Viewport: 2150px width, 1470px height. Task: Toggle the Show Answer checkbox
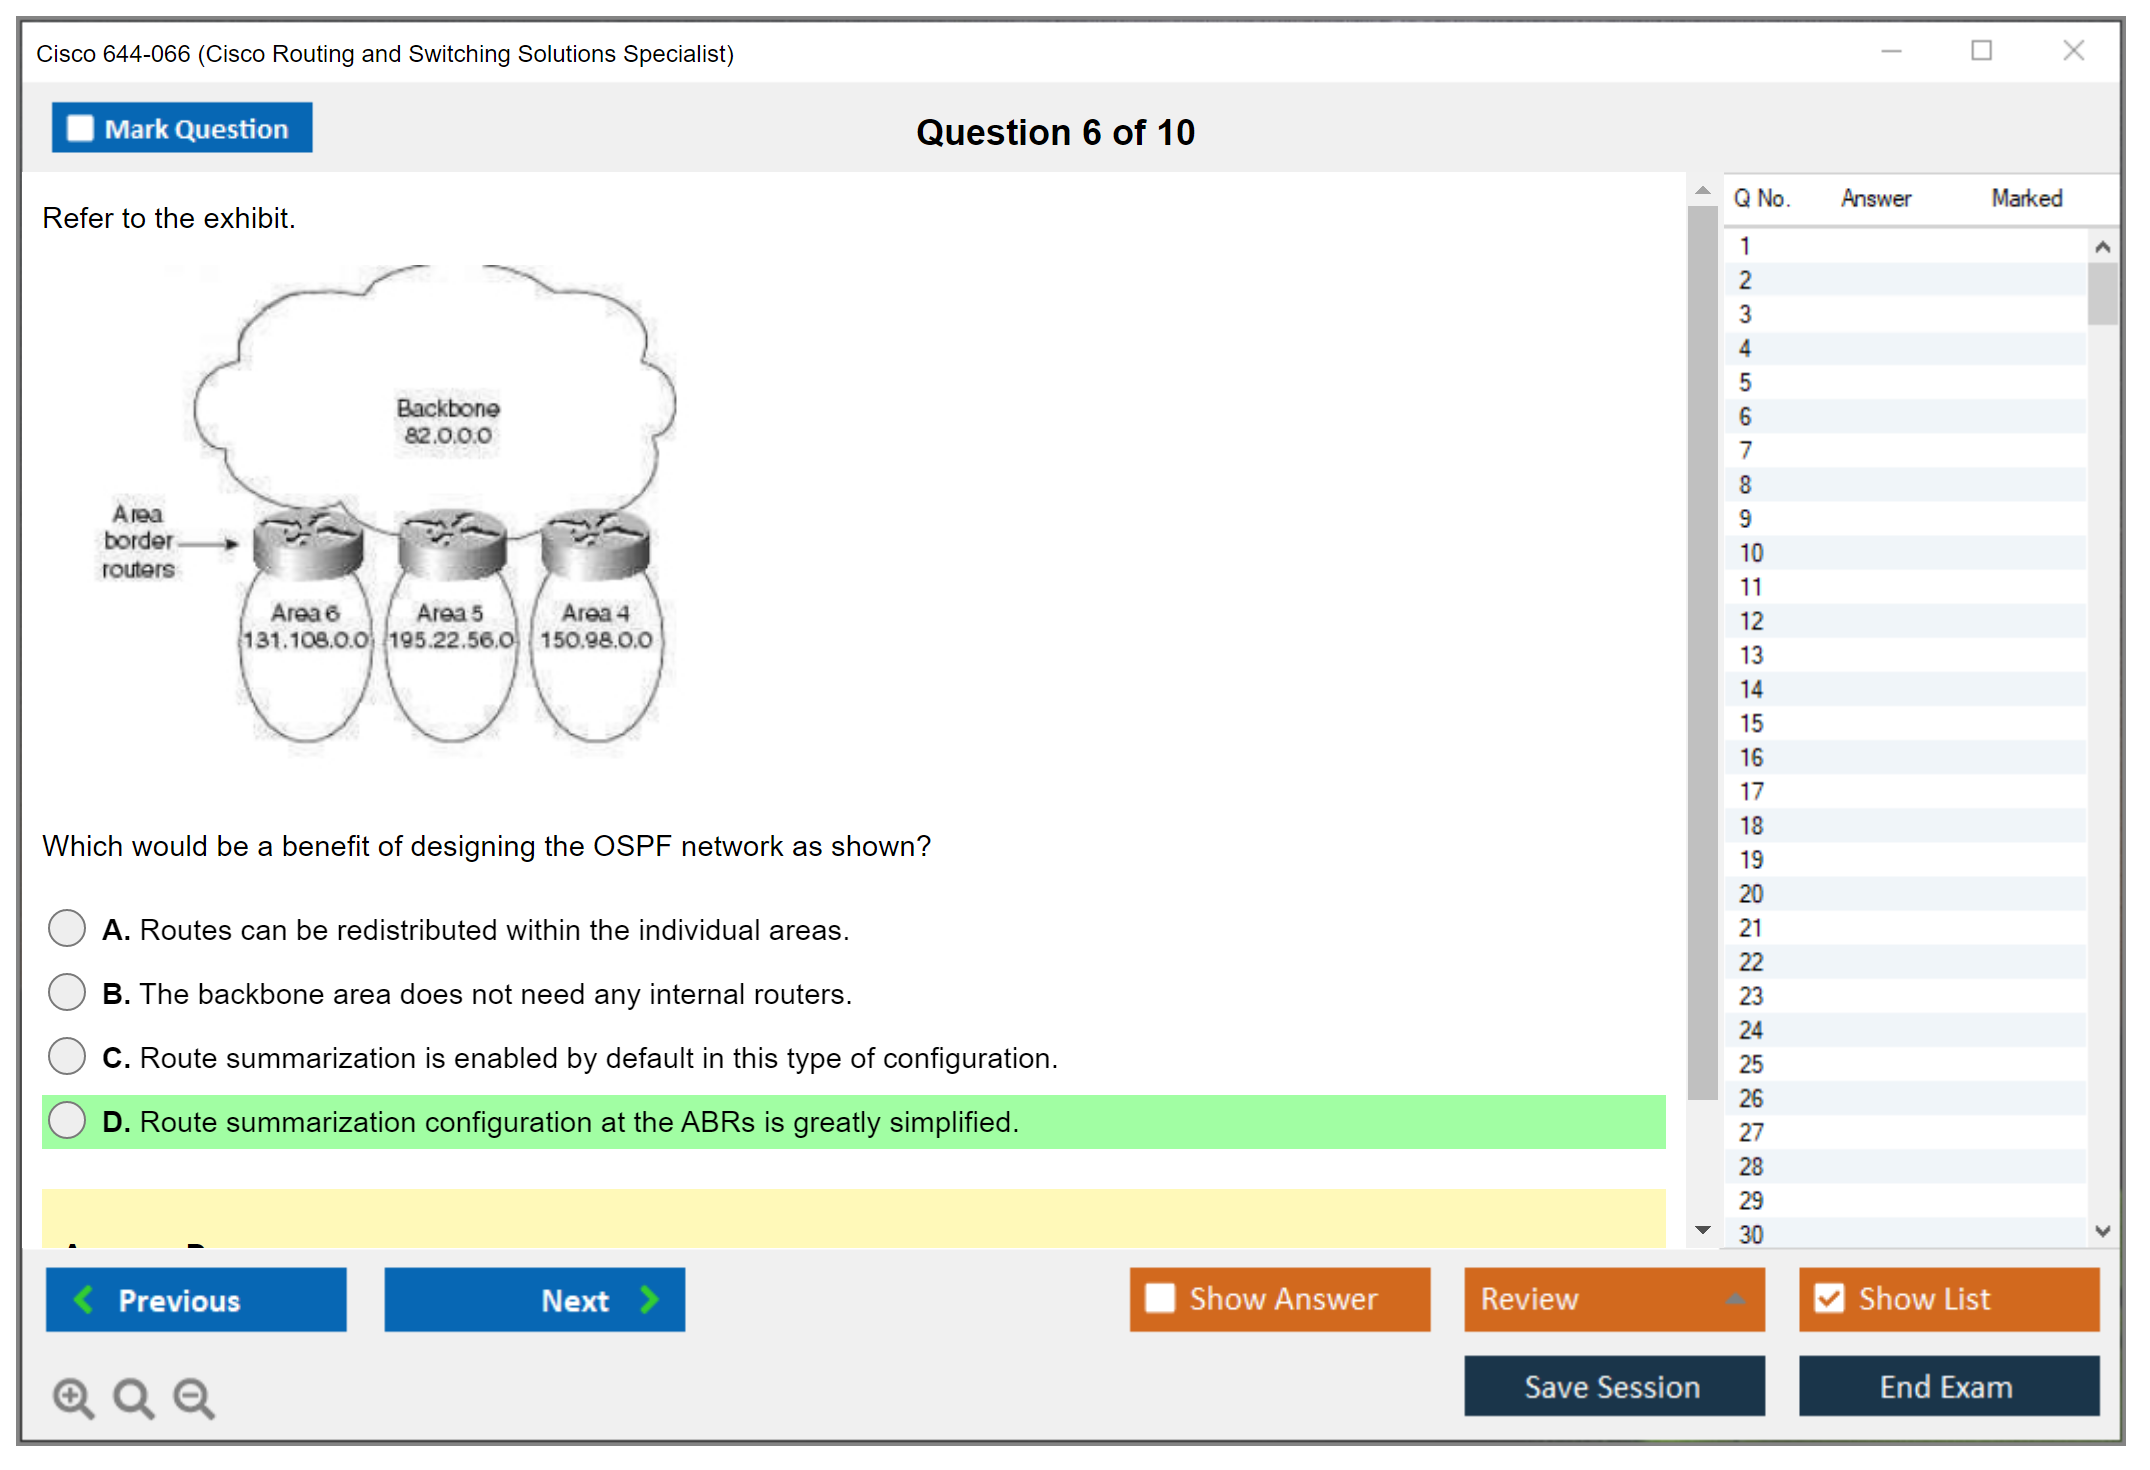point(1160,1299)
